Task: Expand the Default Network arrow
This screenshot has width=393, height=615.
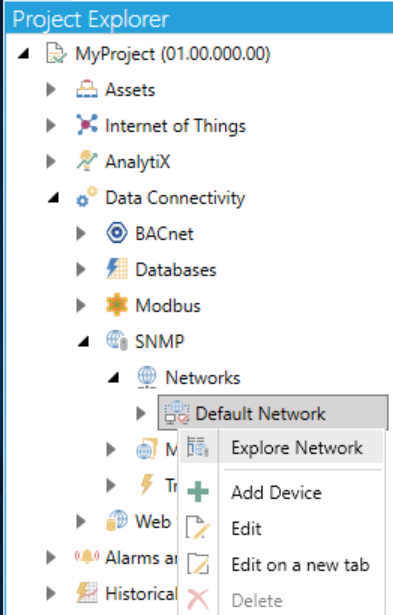Action: (141, 413)
